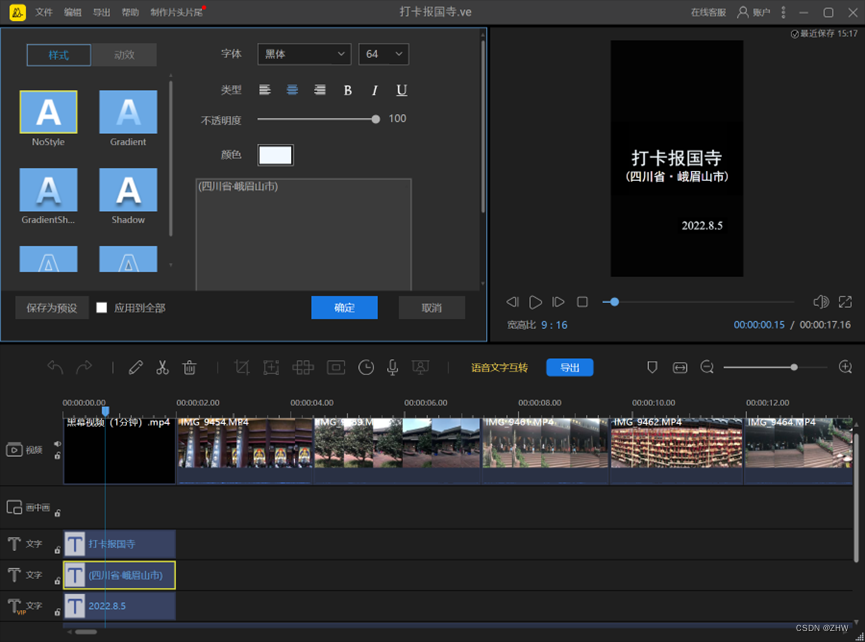The width and height of the screenshot is (865, 642).
Task: Click the subtitle text input area
Action: coord(303,234)
